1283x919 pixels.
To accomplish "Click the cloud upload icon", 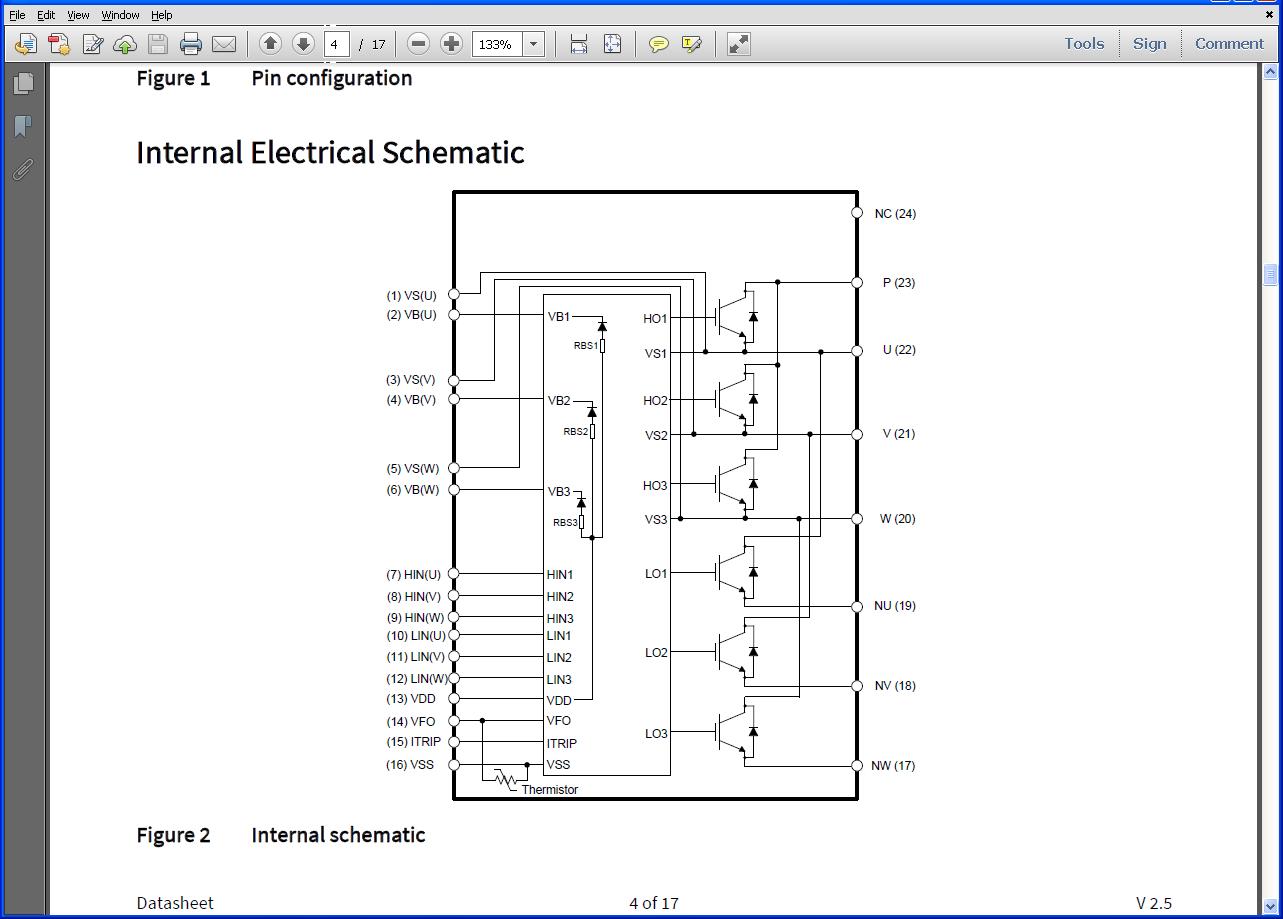I will pos(125,44).
